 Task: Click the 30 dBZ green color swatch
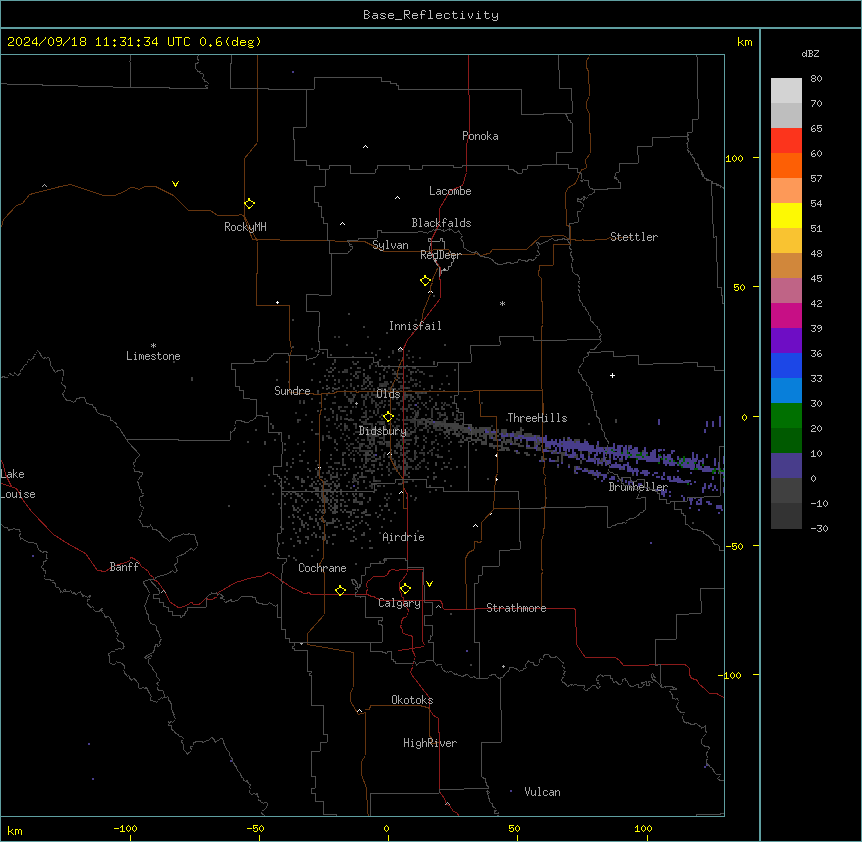click(x=786, y=416)
